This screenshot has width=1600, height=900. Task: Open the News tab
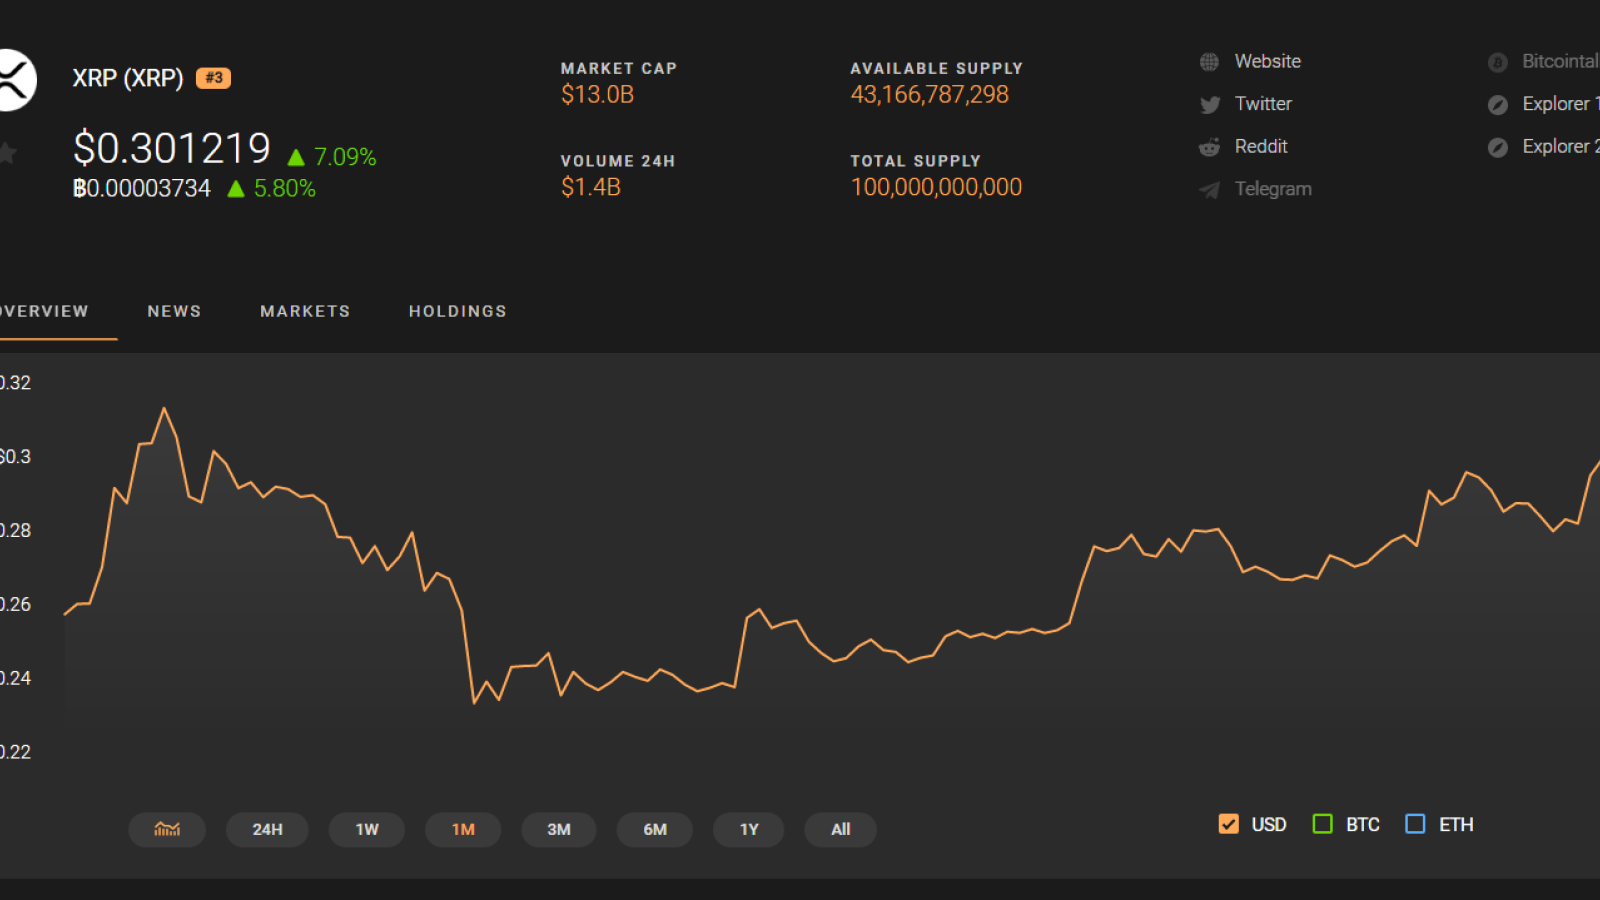tap(174, 311)
